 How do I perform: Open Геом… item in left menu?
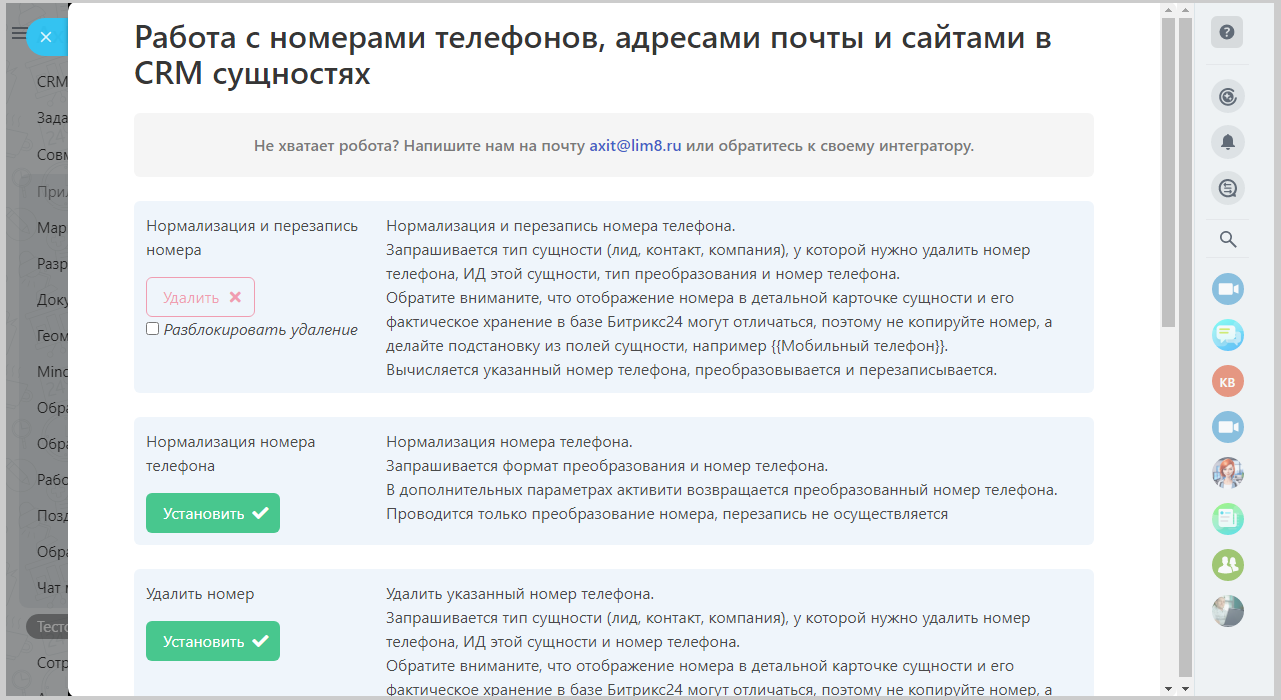[x=52, y=337]
